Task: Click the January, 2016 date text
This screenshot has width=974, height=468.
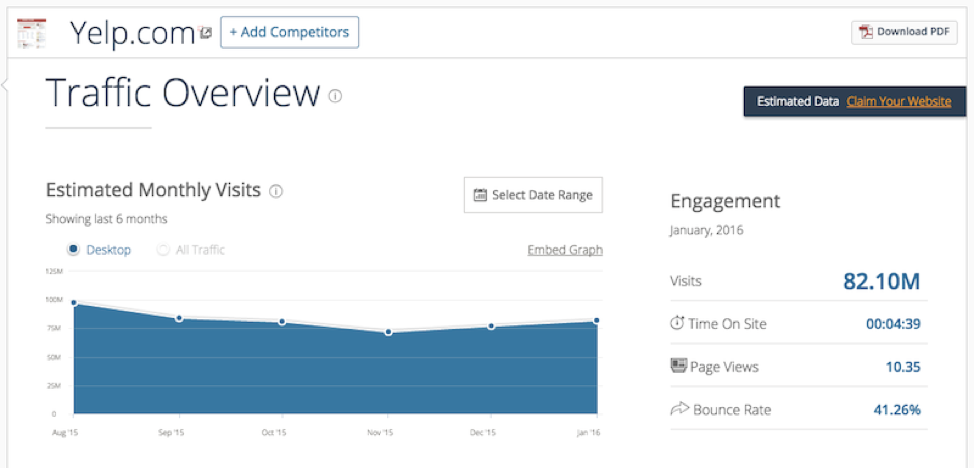Action: (706, 231)
